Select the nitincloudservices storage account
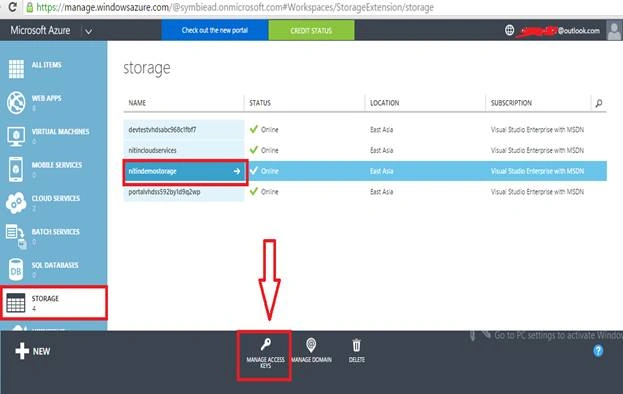Screen dimensions: 623x394 point(152,151)
